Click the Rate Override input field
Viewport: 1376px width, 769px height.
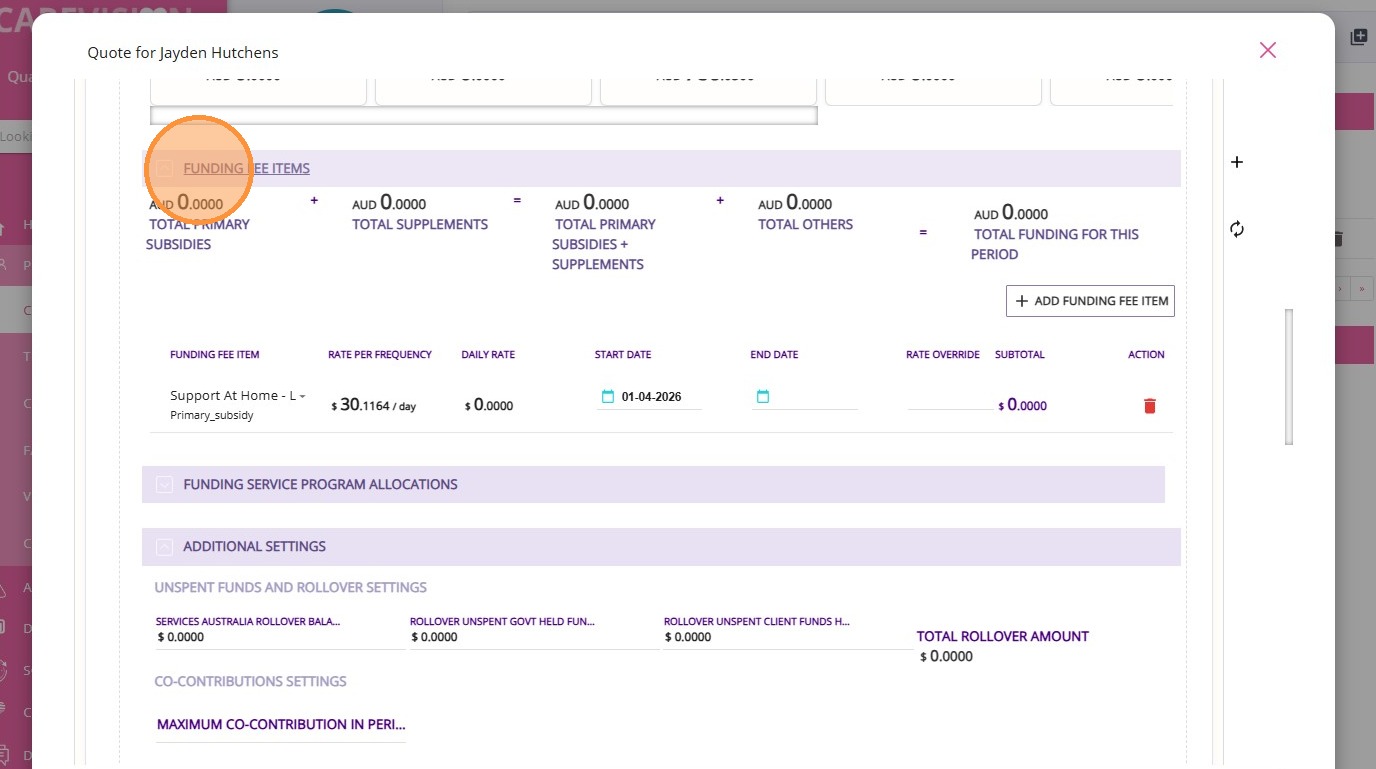950,398
